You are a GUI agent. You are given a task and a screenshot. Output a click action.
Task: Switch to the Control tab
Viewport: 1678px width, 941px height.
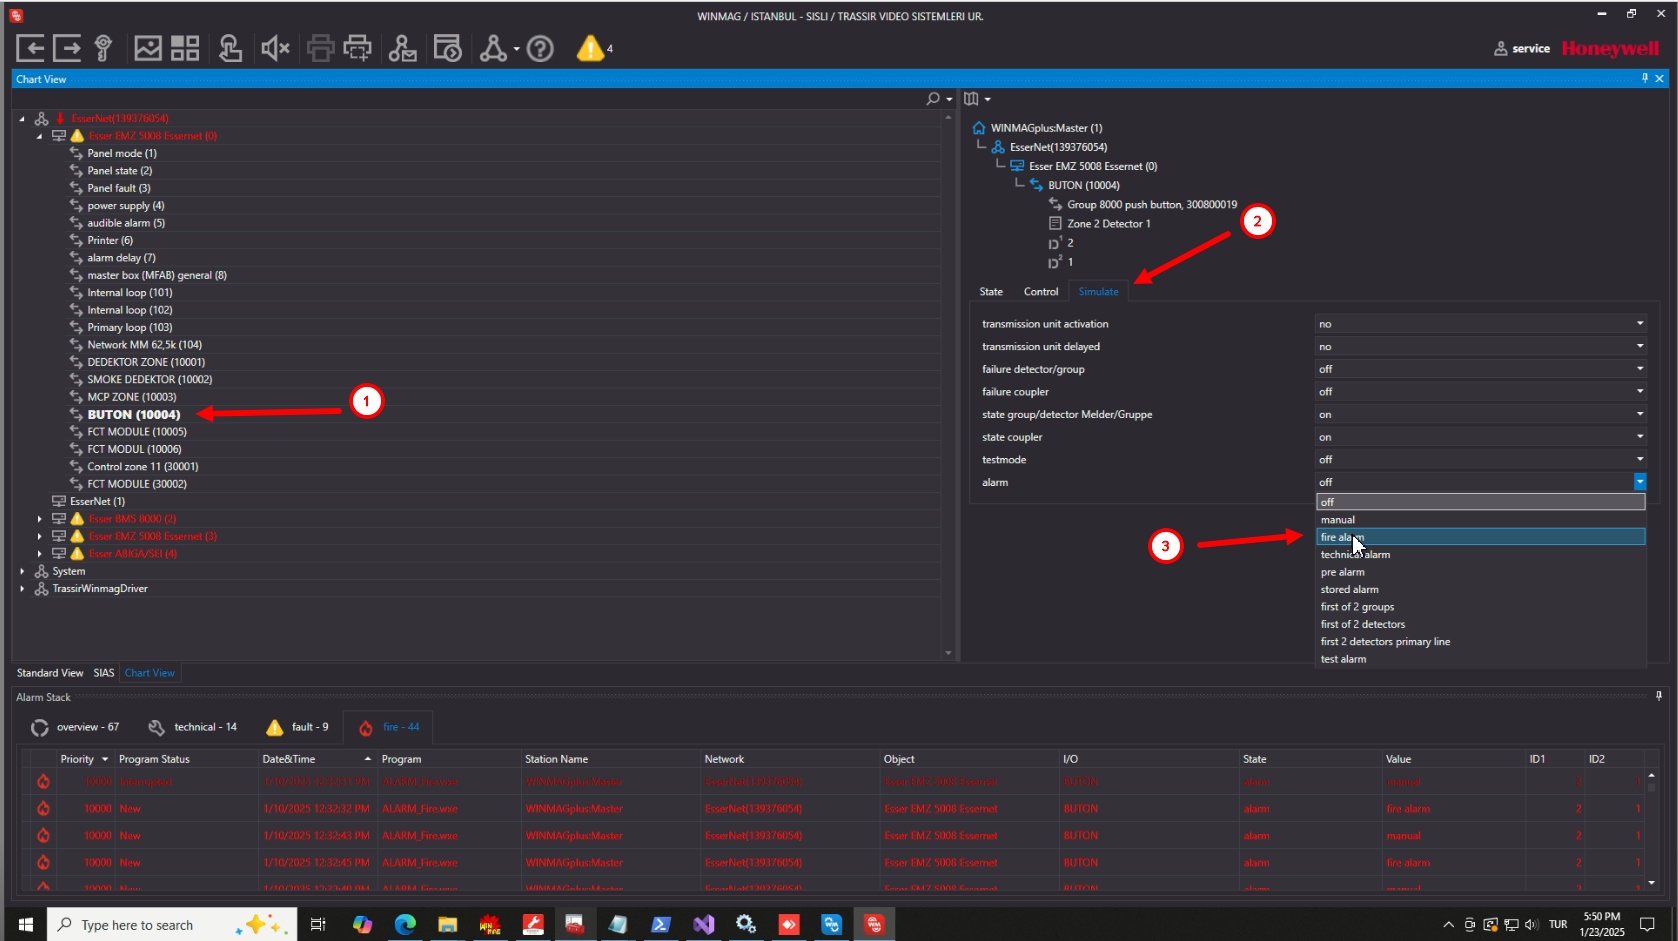point(1041,292)
